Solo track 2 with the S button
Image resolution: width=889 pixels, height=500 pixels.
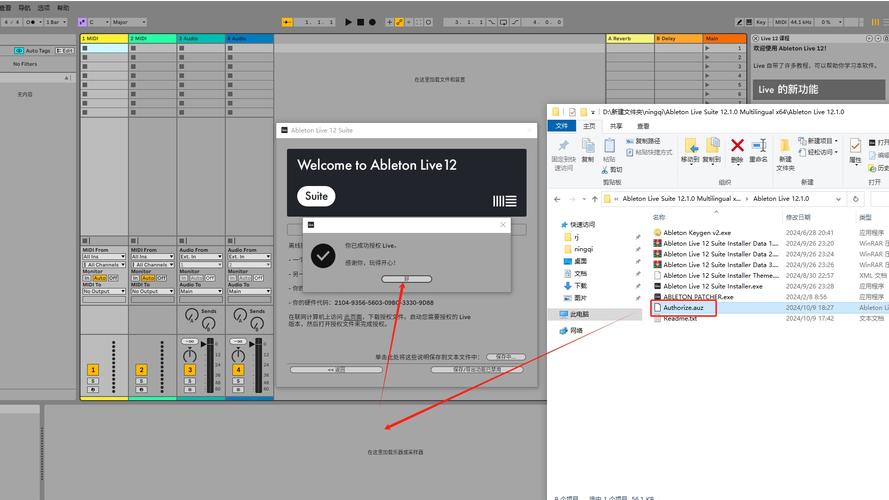coord(141,381)
